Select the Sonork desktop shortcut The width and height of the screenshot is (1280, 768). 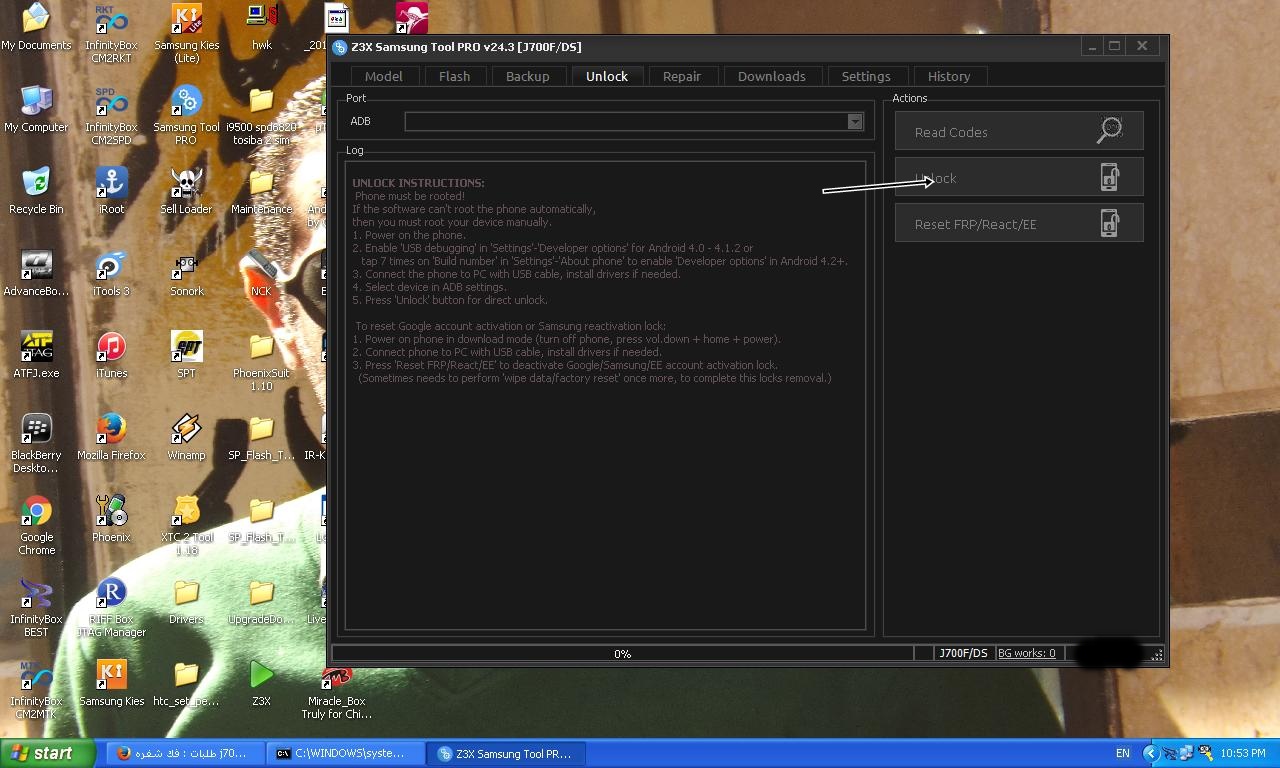tap(186, 274)
